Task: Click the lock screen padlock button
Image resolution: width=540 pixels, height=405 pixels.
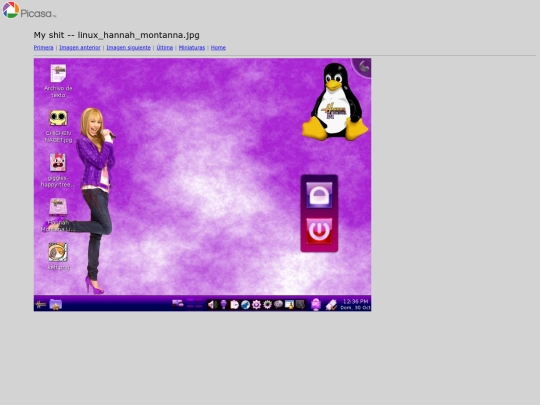Action: click(319, 195)
